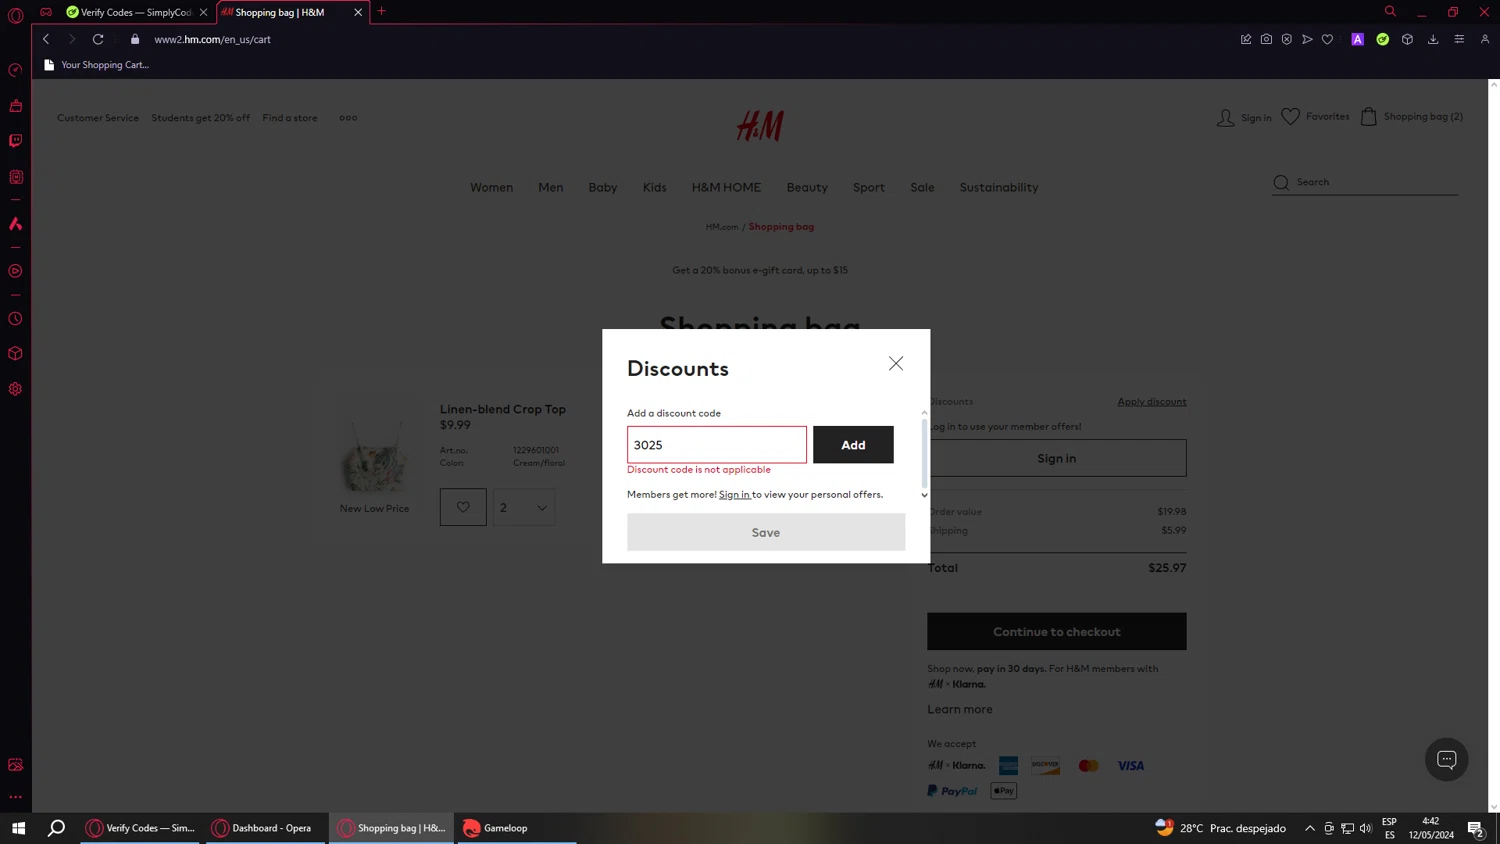Open Dashboard - Opera taskbar item
The image size is (1500, 844).
pyautogui.click(x=266, y=828)
